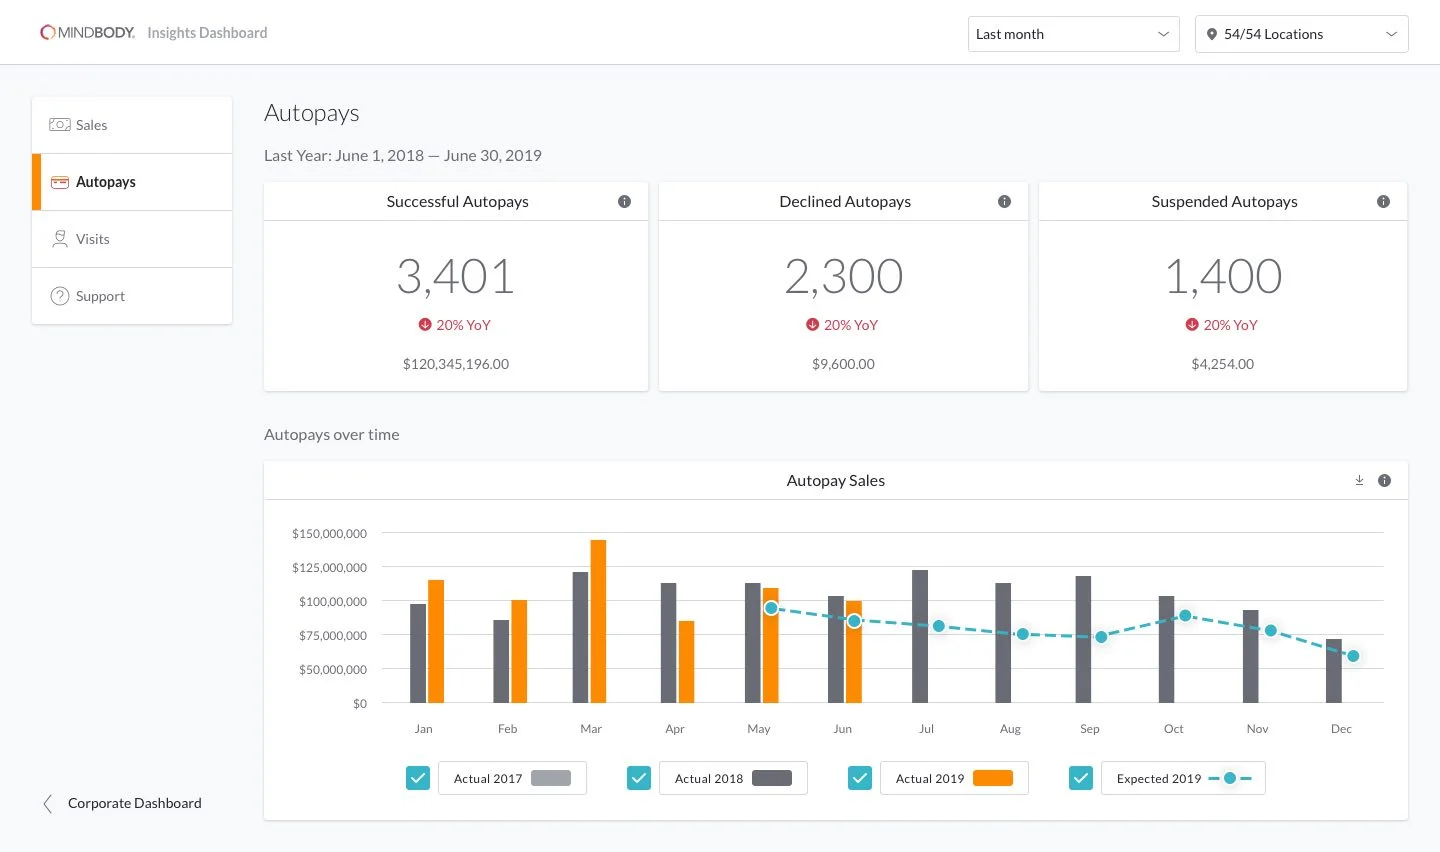Click the Visits person icon in sidebar
The width and height of the screenshot is (1440, 852).
tap(60, 239)
